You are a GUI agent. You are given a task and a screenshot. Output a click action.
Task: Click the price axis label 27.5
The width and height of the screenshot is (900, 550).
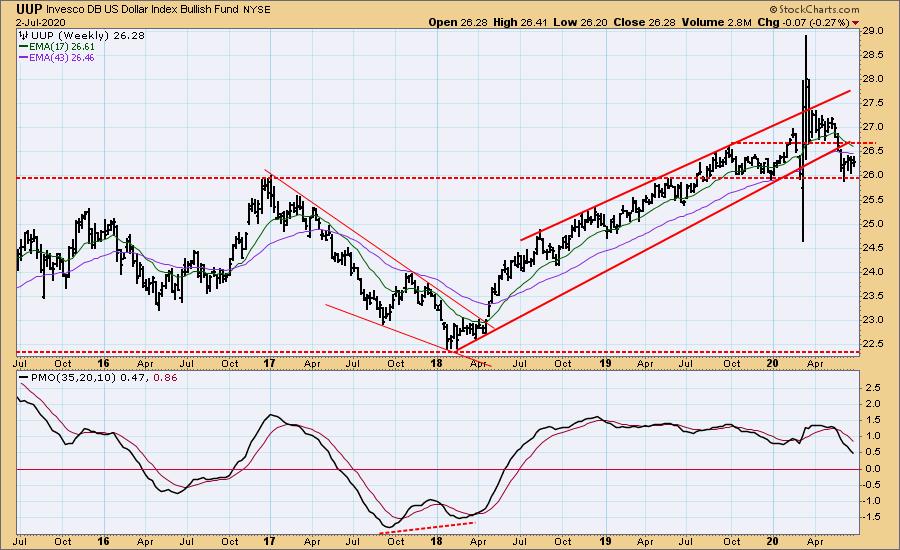[872, 103]
